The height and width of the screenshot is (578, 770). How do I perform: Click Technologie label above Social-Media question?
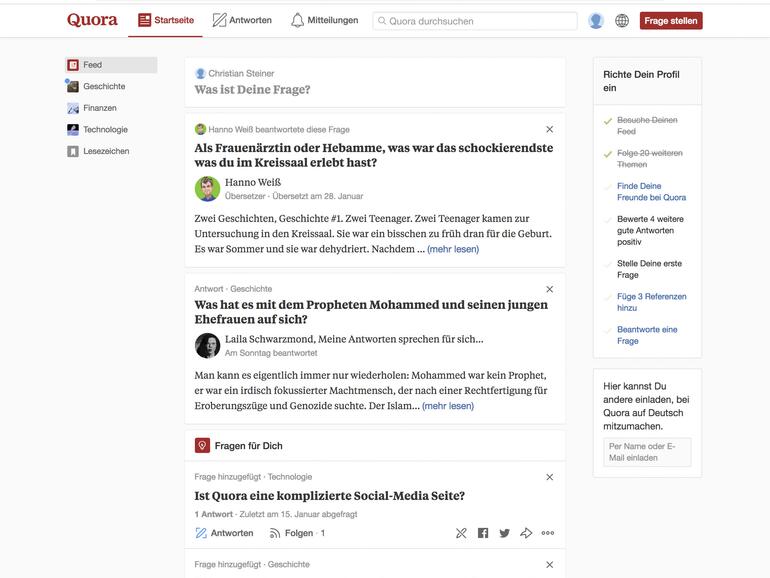290,477
